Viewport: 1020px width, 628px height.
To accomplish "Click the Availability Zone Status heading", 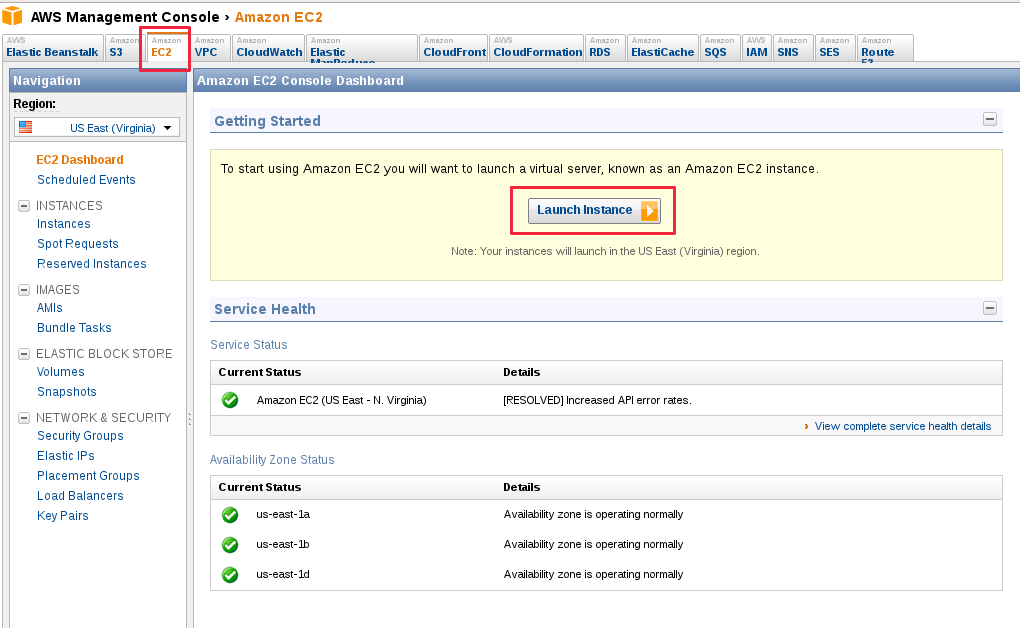I will (272, 460).
